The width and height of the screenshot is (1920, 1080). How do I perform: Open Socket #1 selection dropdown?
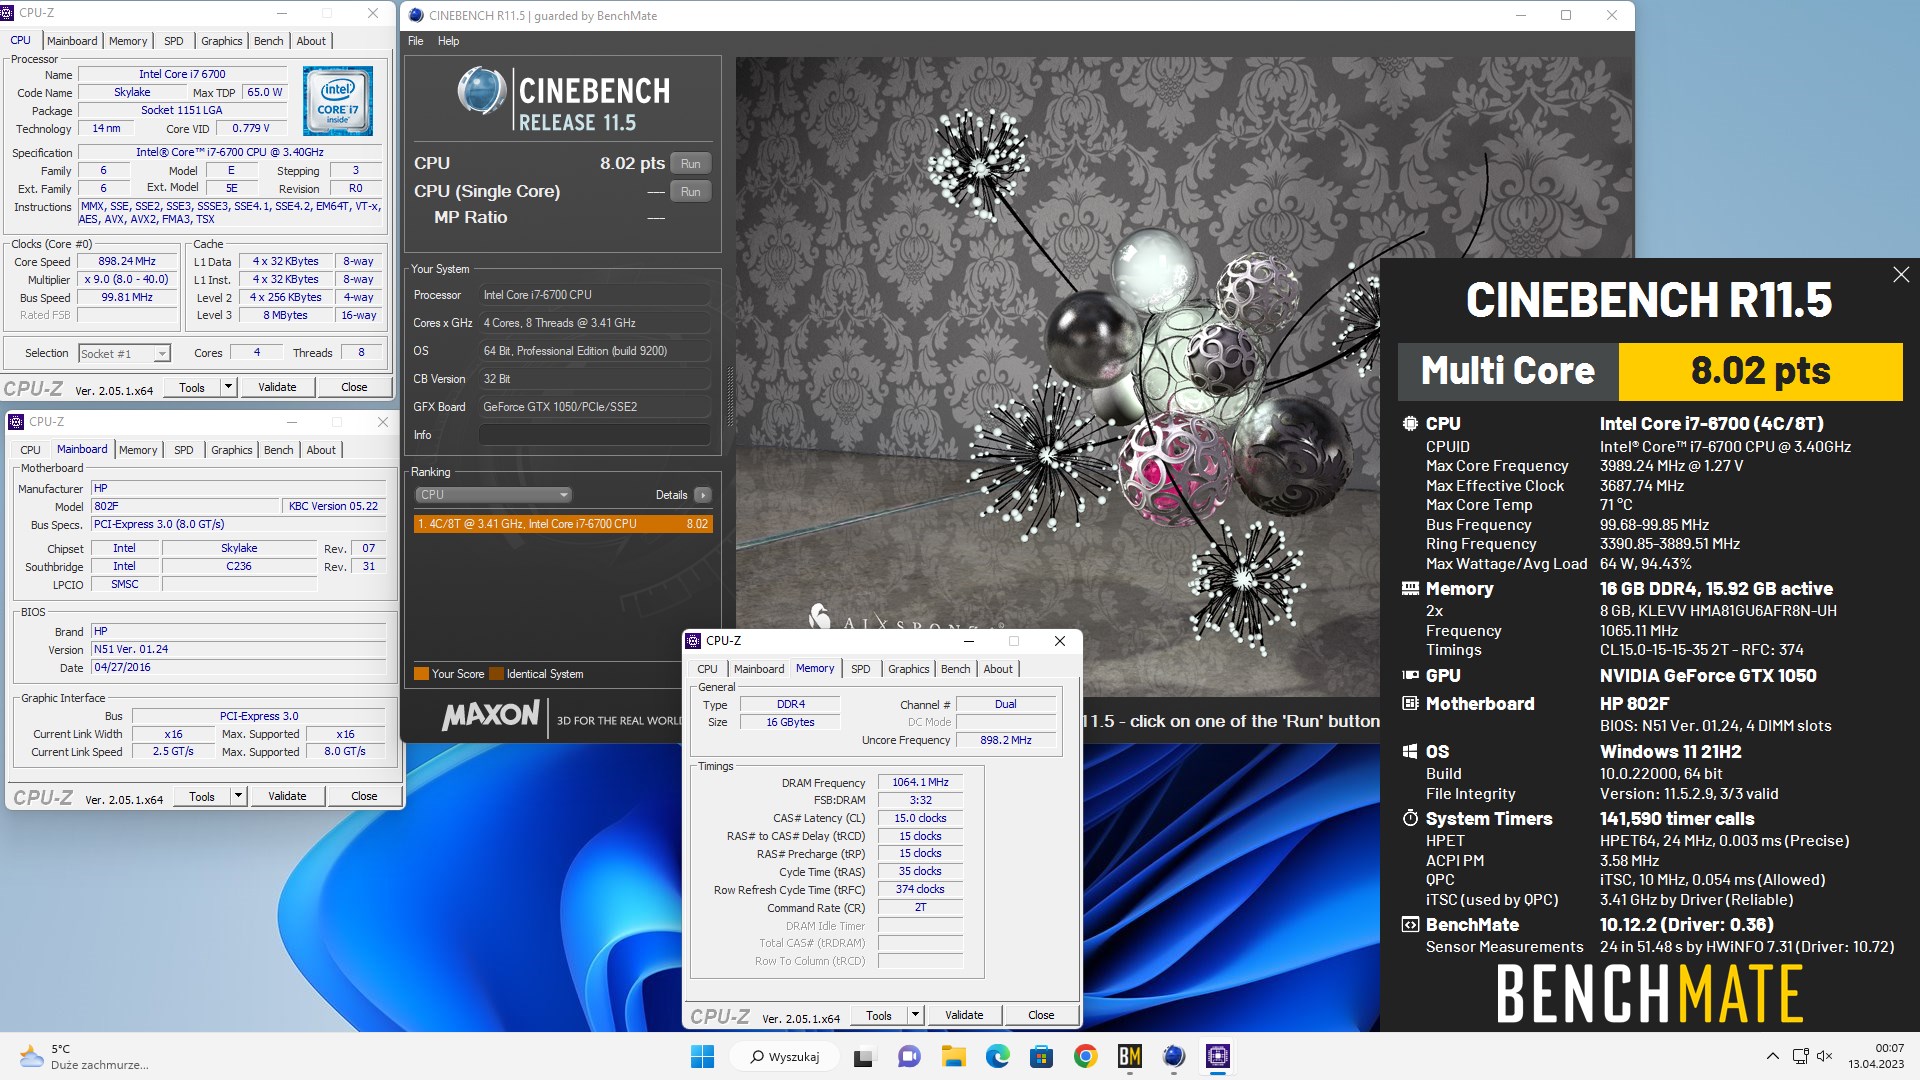pyautogui.click(x=124, y=353)
